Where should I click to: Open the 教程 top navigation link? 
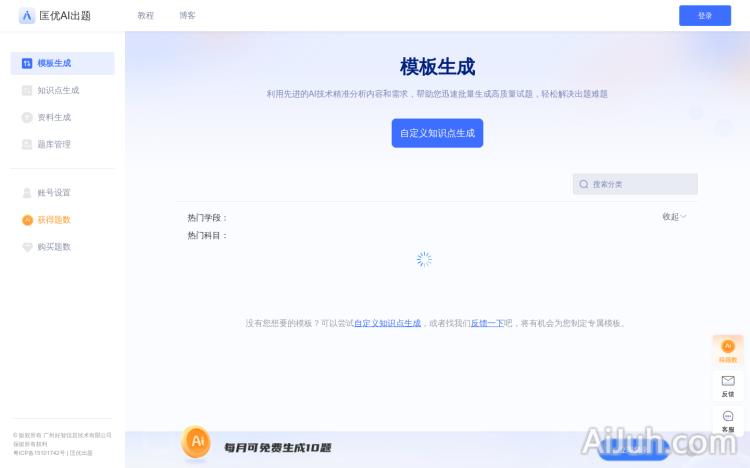[x=145, y=15]
